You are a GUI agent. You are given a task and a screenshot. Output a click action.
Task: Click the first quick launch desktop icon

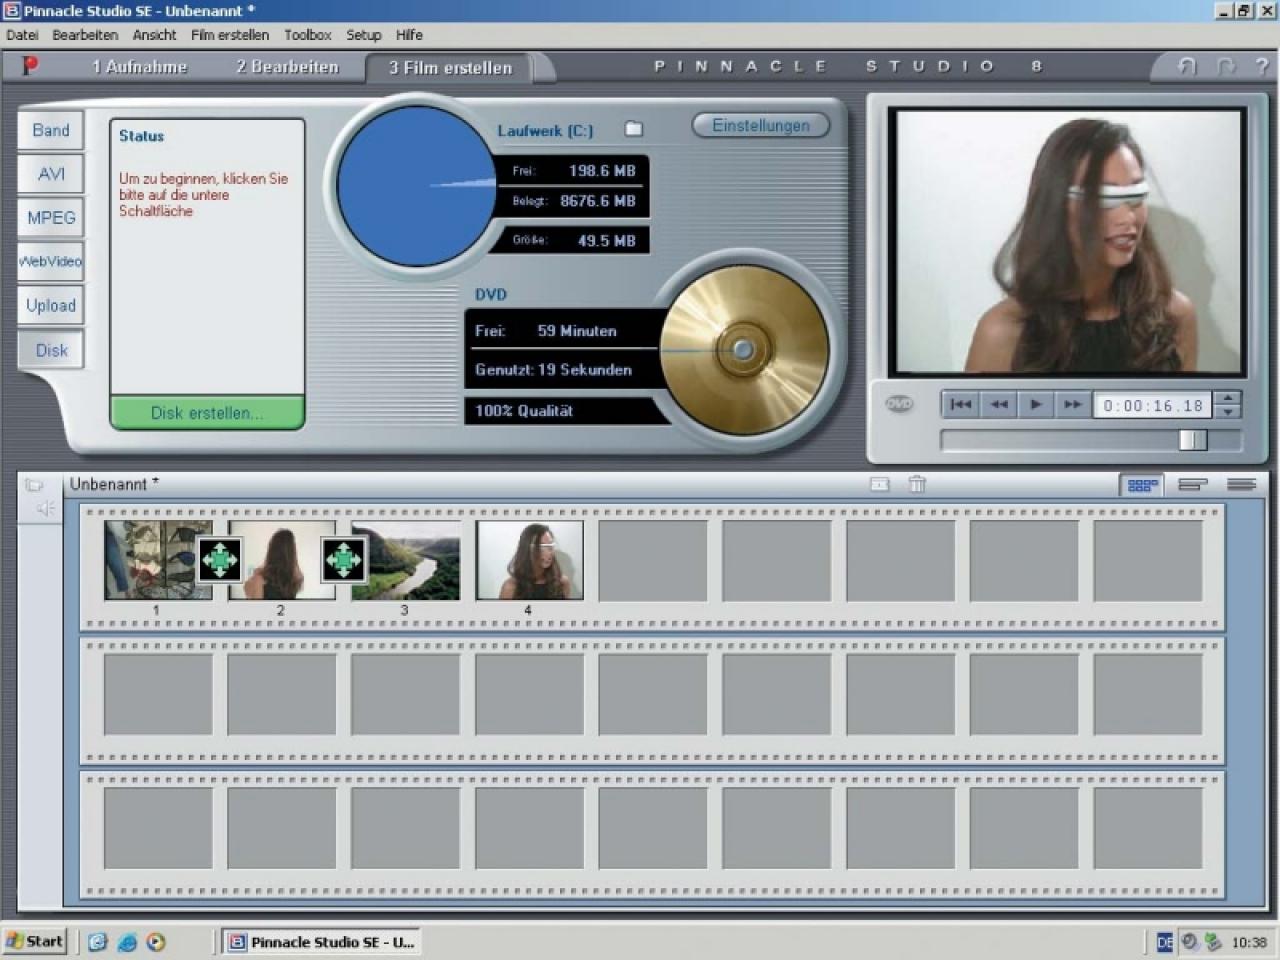97,942
